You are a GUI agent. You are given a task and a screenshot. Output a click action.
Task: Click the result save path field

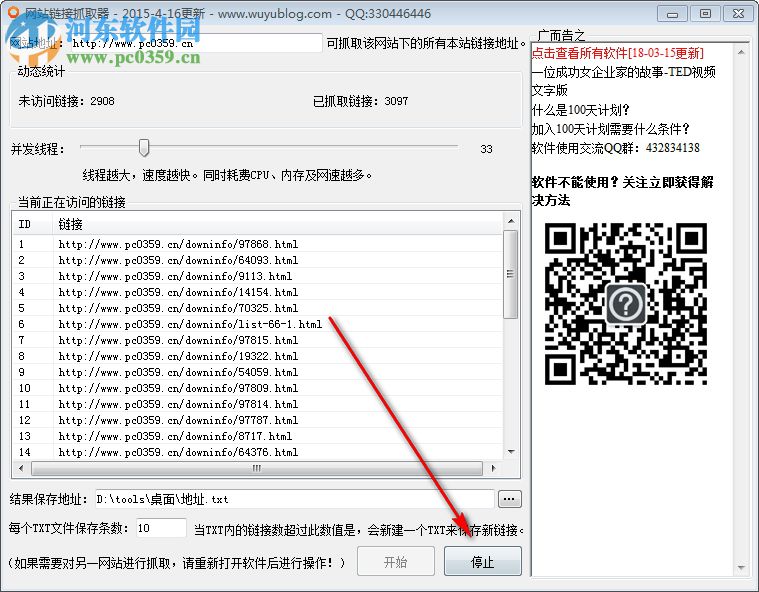coord(295,499)
